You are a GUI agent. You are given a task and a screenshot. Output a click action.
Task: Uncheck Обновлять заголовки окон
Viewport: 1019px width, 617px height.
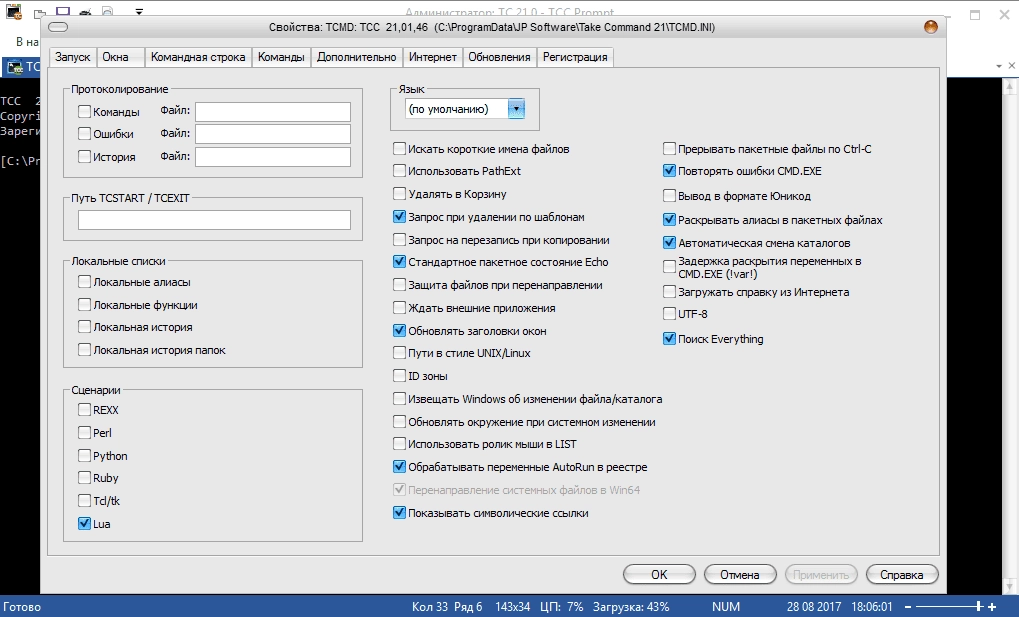point(399,330)
